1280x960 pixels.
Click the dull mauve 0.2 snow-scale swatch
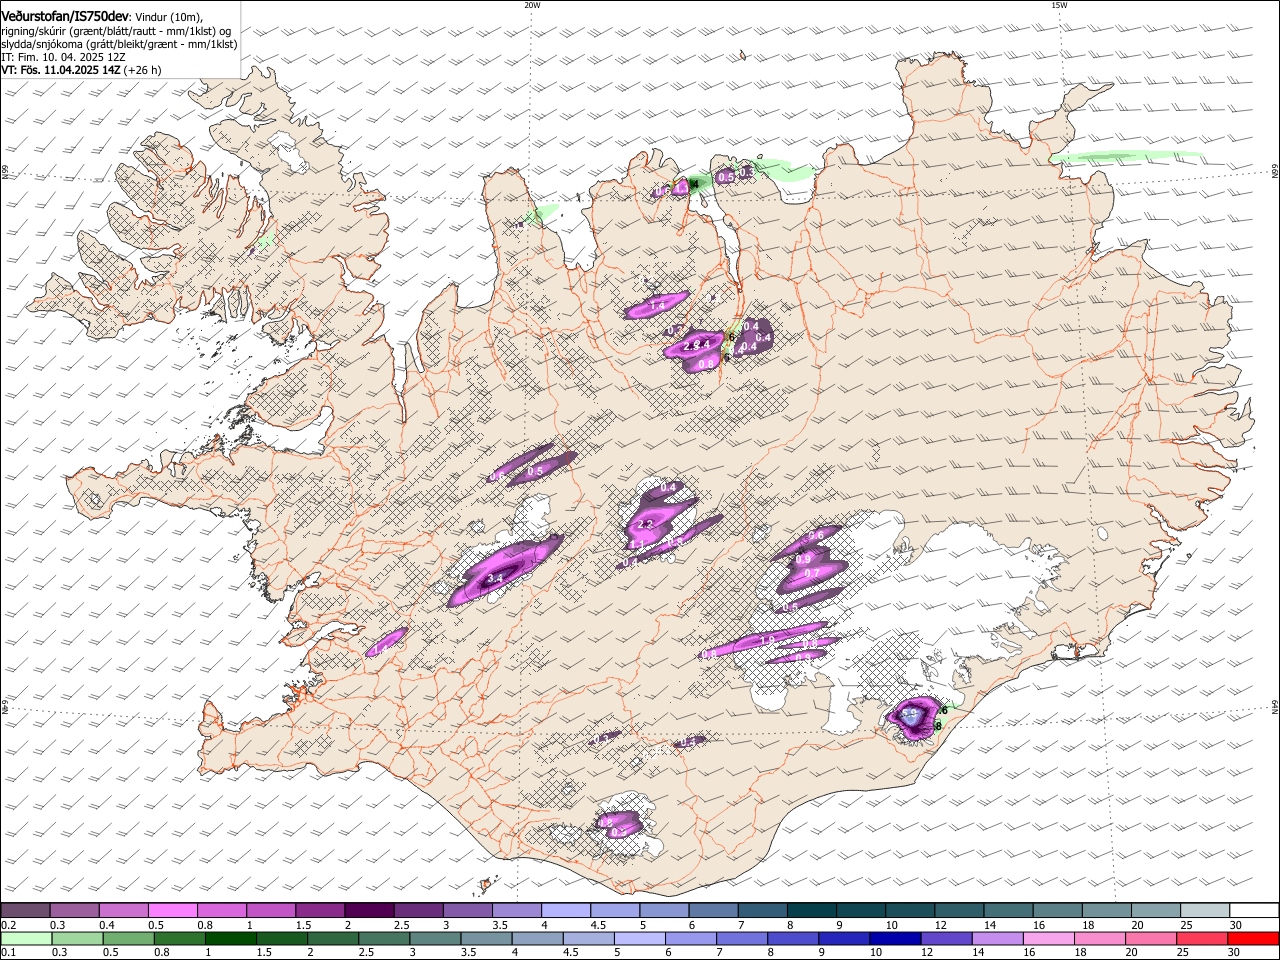pyautogui.click(x=25, y=911)
